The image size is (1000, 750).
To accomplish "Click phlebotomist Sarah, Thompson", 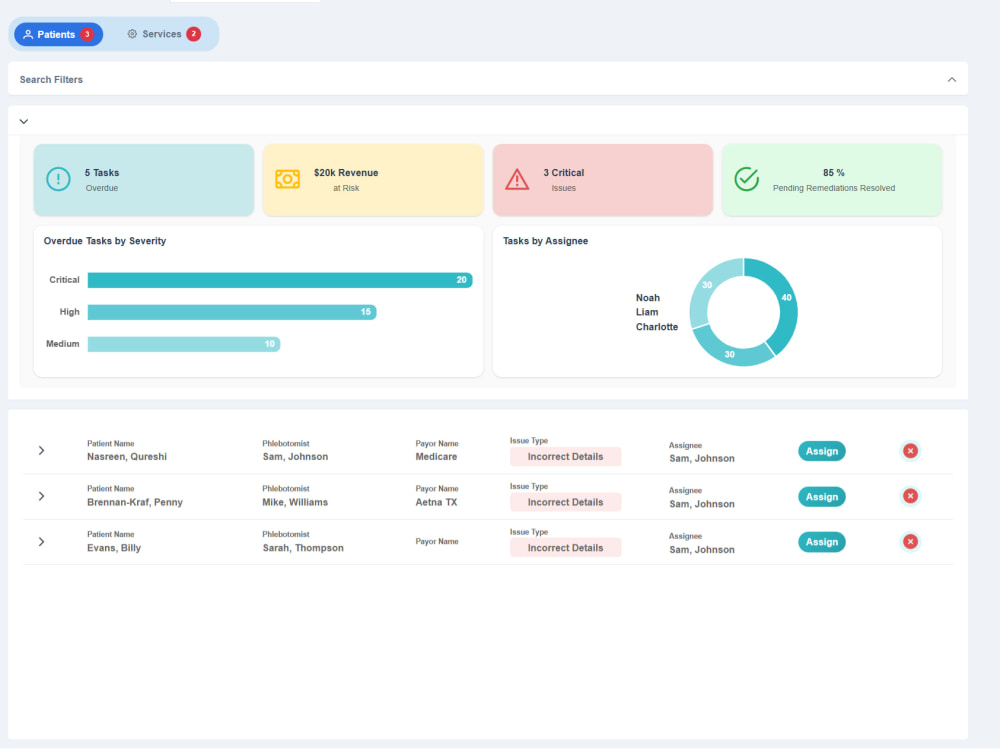I will [x=303, y=548].
